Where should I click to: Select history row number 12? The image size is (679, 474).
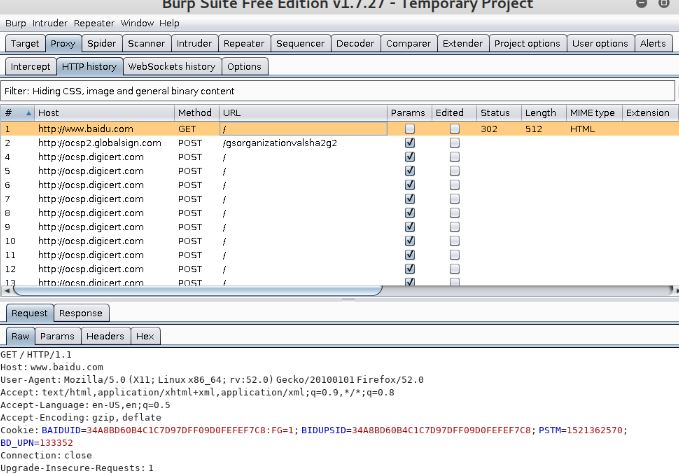click(x=340, y=269)
